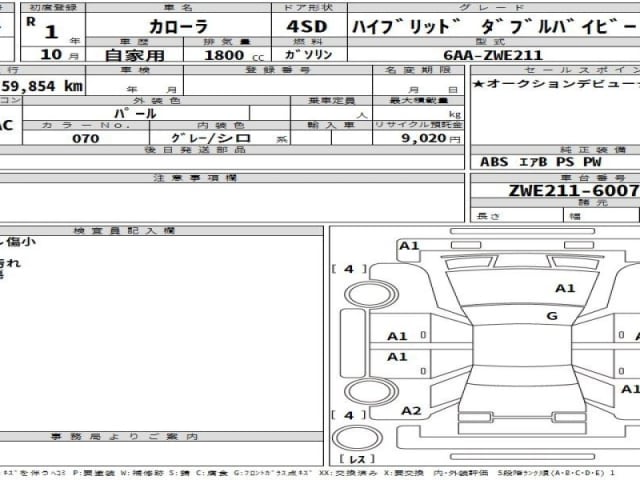Click the legend entry W:補修跡

click(x=141, y=473)
